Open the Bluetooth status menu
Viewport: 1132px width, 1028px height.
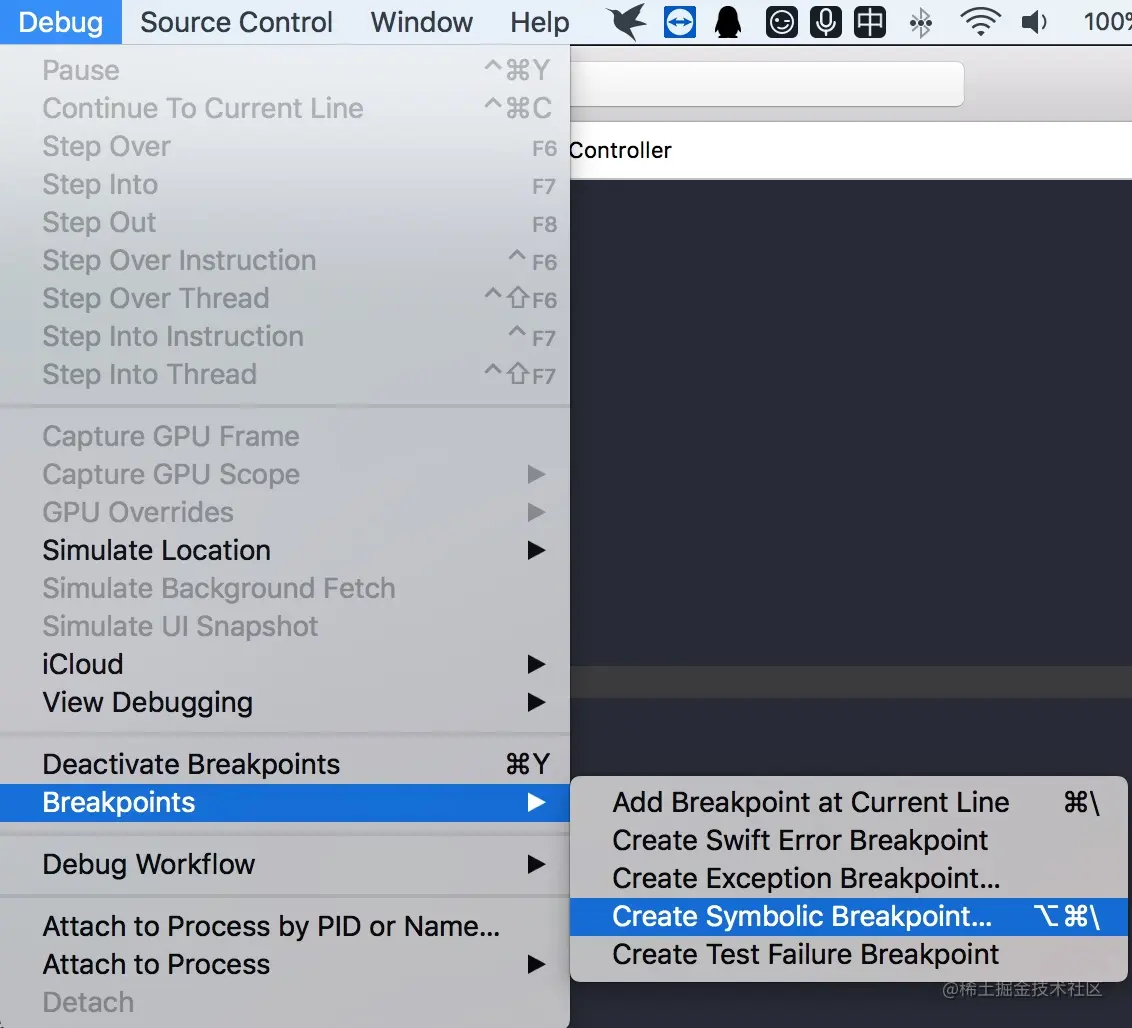point(920,23)
